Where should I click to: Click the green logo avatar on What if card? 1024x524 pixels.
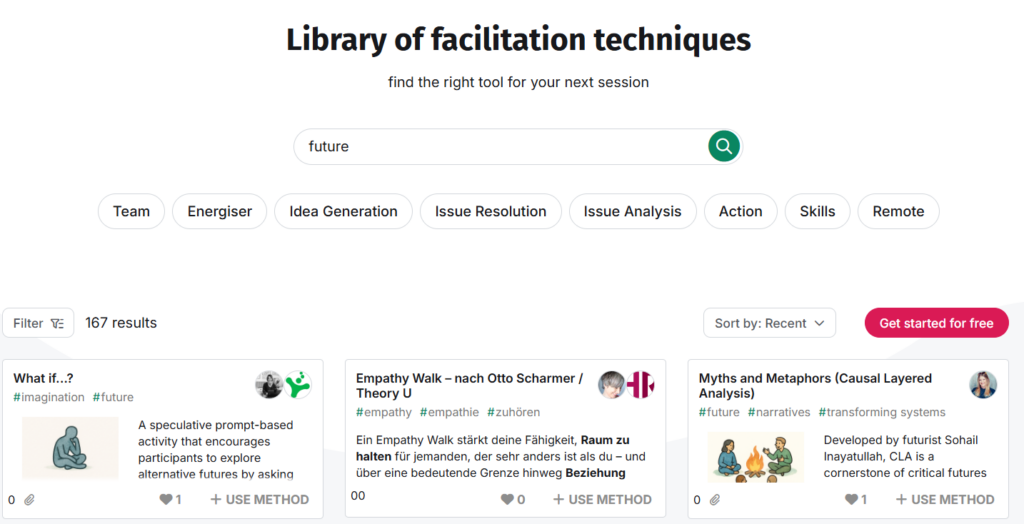point(298,385)
